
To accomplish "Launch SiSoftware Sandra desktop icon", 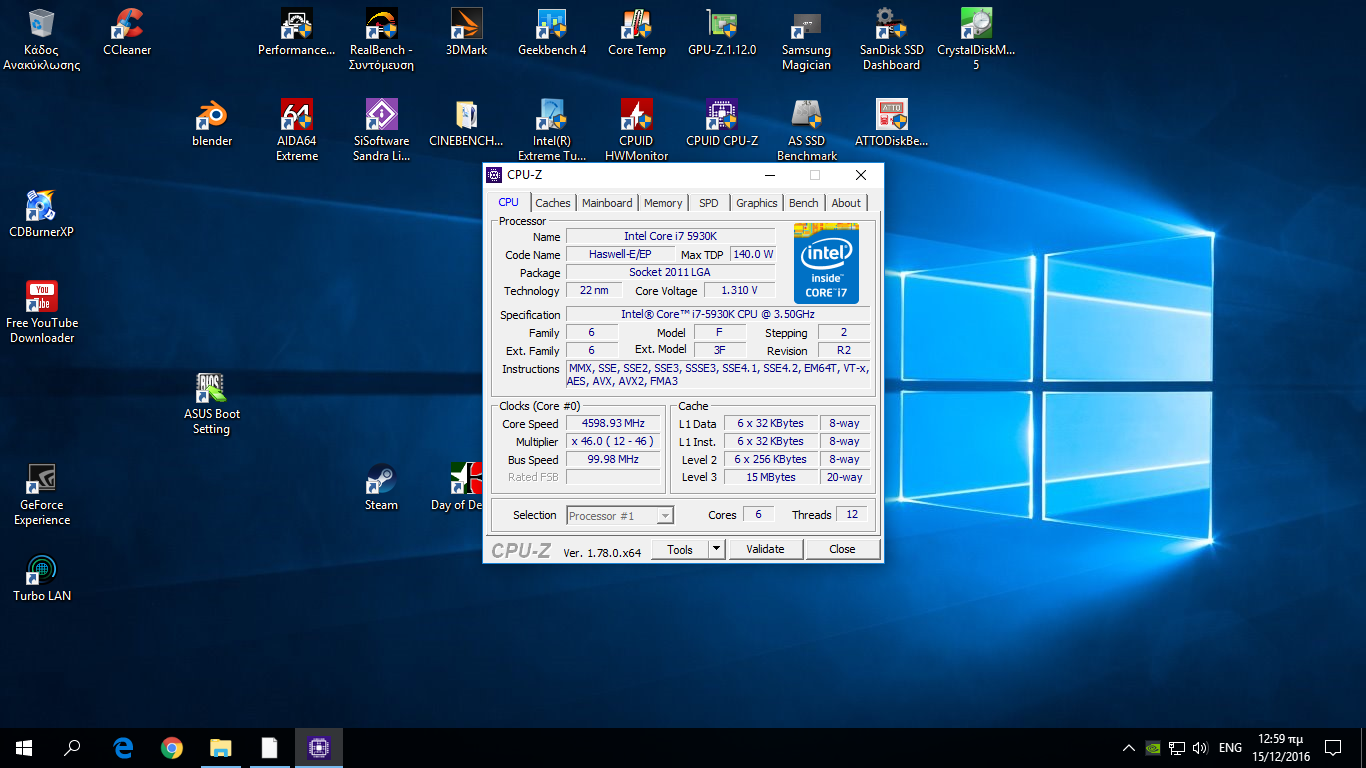I will [x=381, y=131].
